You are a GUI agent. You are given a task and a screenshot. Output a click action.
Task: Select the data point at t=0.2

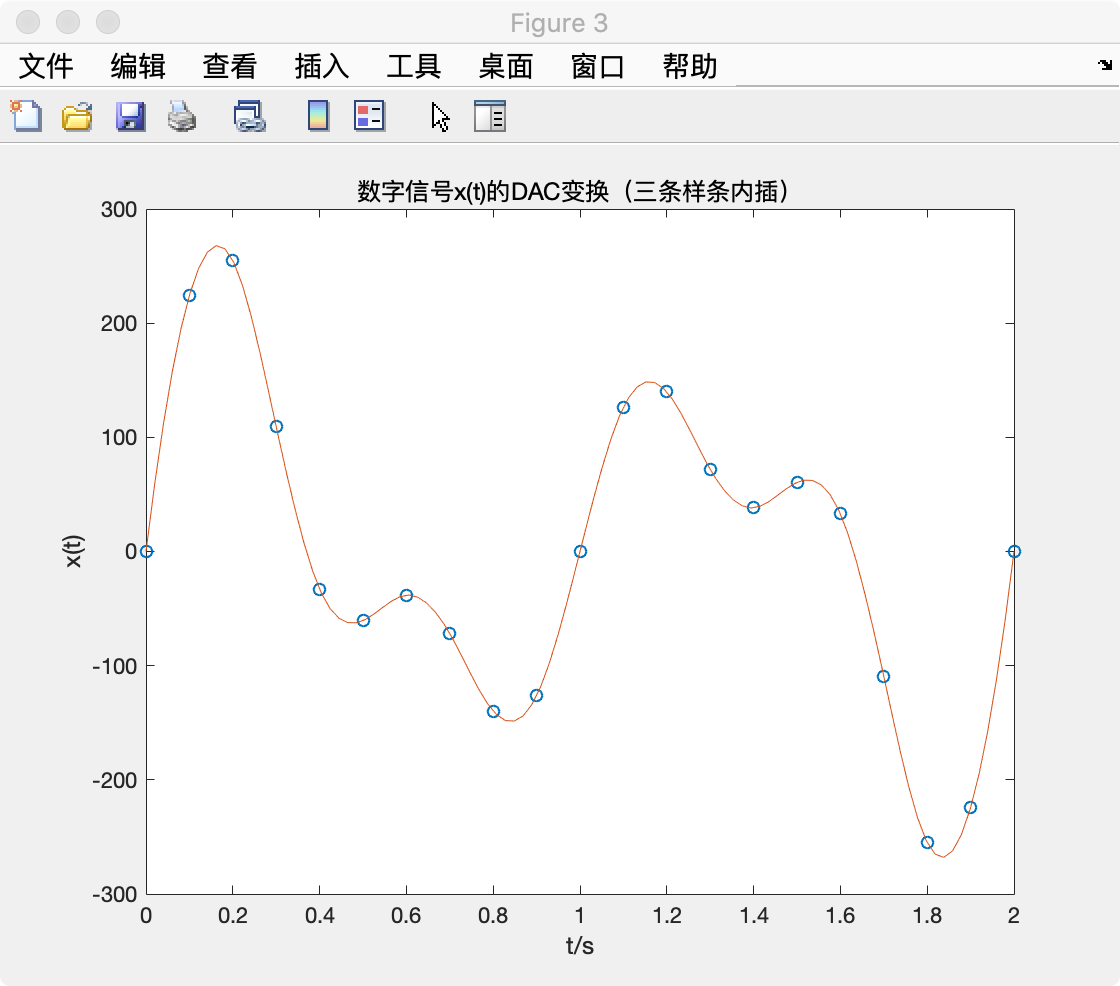pos(232,261)
